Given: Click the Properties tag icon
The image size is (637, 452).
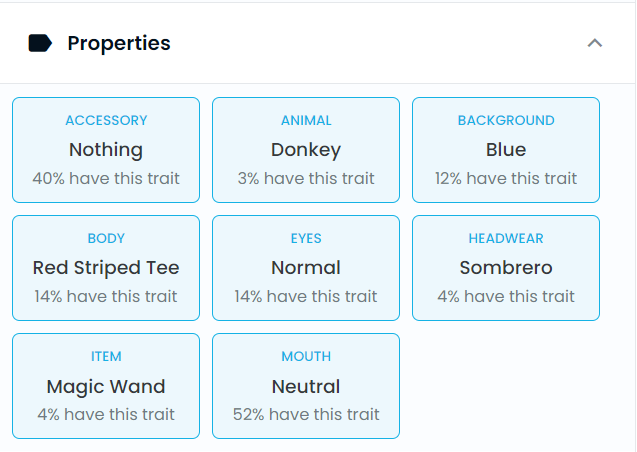Looking at the screenshot, I should coord(40,43).
